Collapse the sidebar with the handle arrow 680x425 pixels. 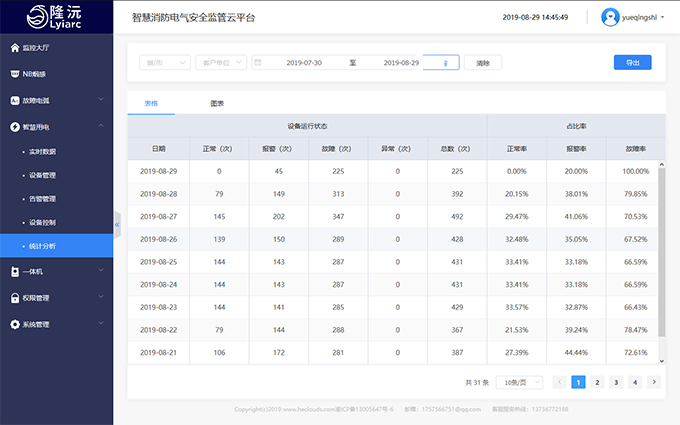pyautogui.click(x=117, y=225)
